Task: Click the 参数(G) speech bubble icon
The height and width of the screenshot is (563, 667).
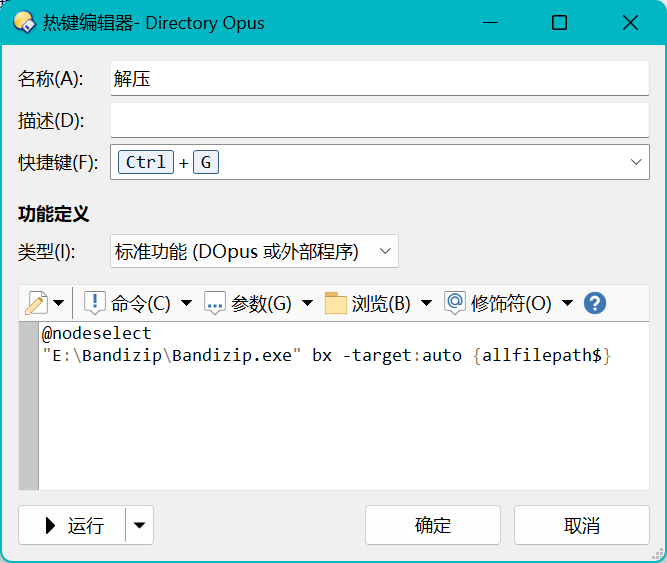Action: tap(214, 303)
